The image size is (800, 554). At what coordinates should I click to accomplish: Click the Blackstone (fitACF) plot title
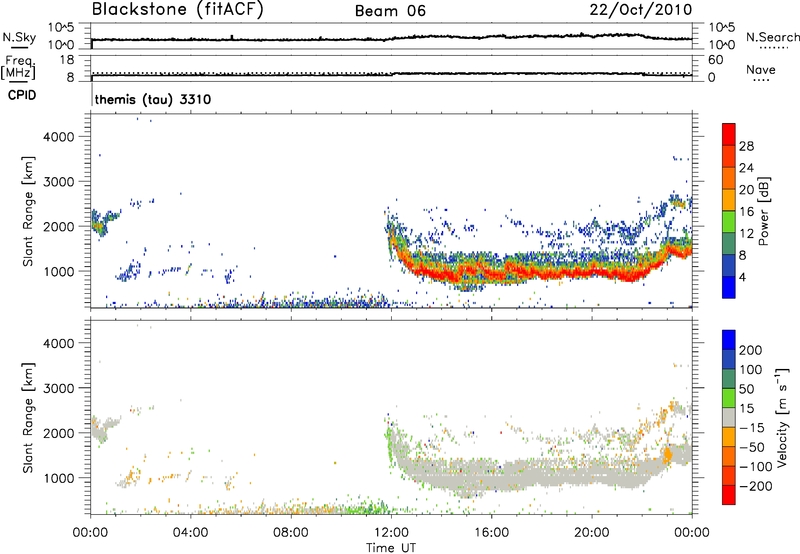click(x=178, y=10)
